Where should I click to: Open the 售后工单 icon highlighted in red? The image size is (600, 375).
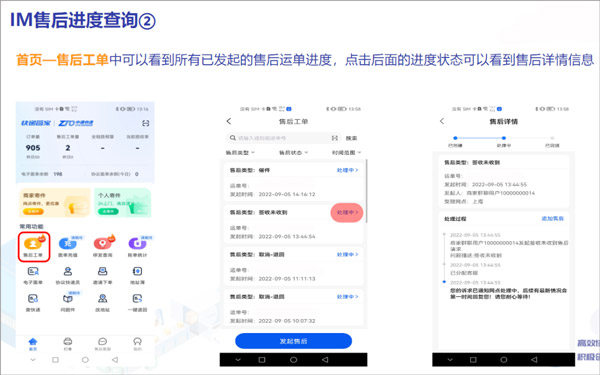point(33,247)
